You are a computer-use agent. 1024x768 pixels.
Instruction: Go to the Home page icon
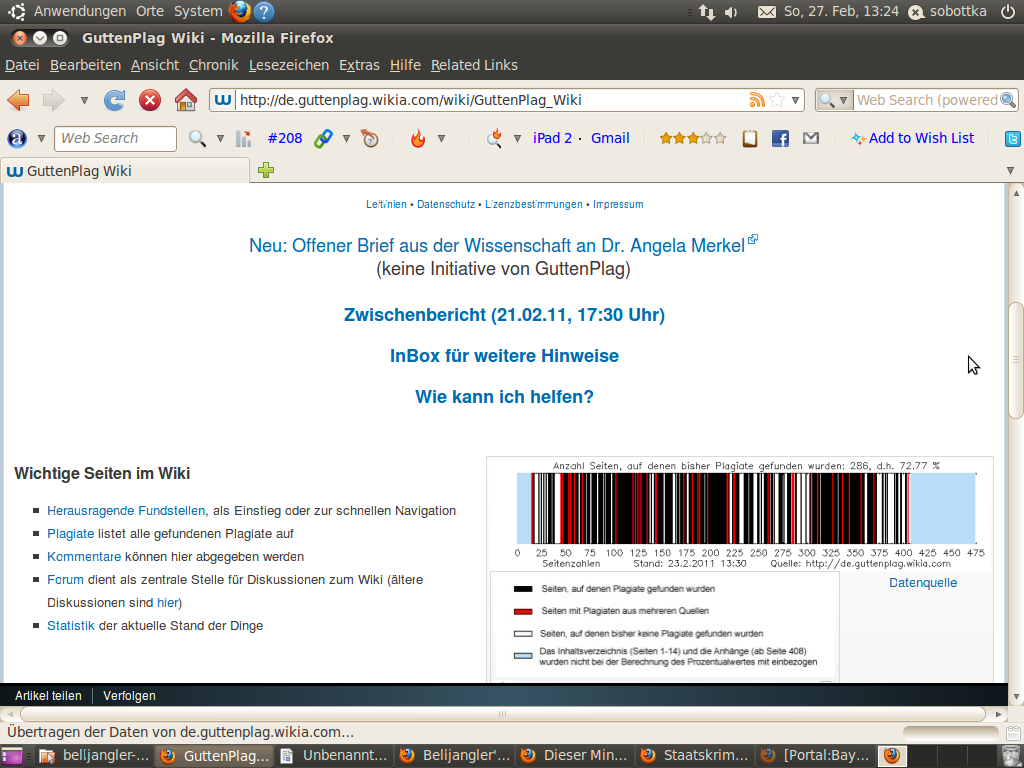click(185, 100)
